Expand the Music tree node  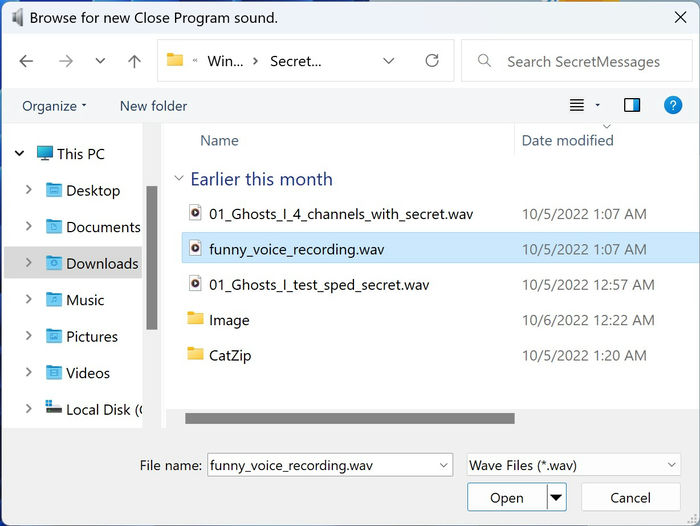coord(29,300)
